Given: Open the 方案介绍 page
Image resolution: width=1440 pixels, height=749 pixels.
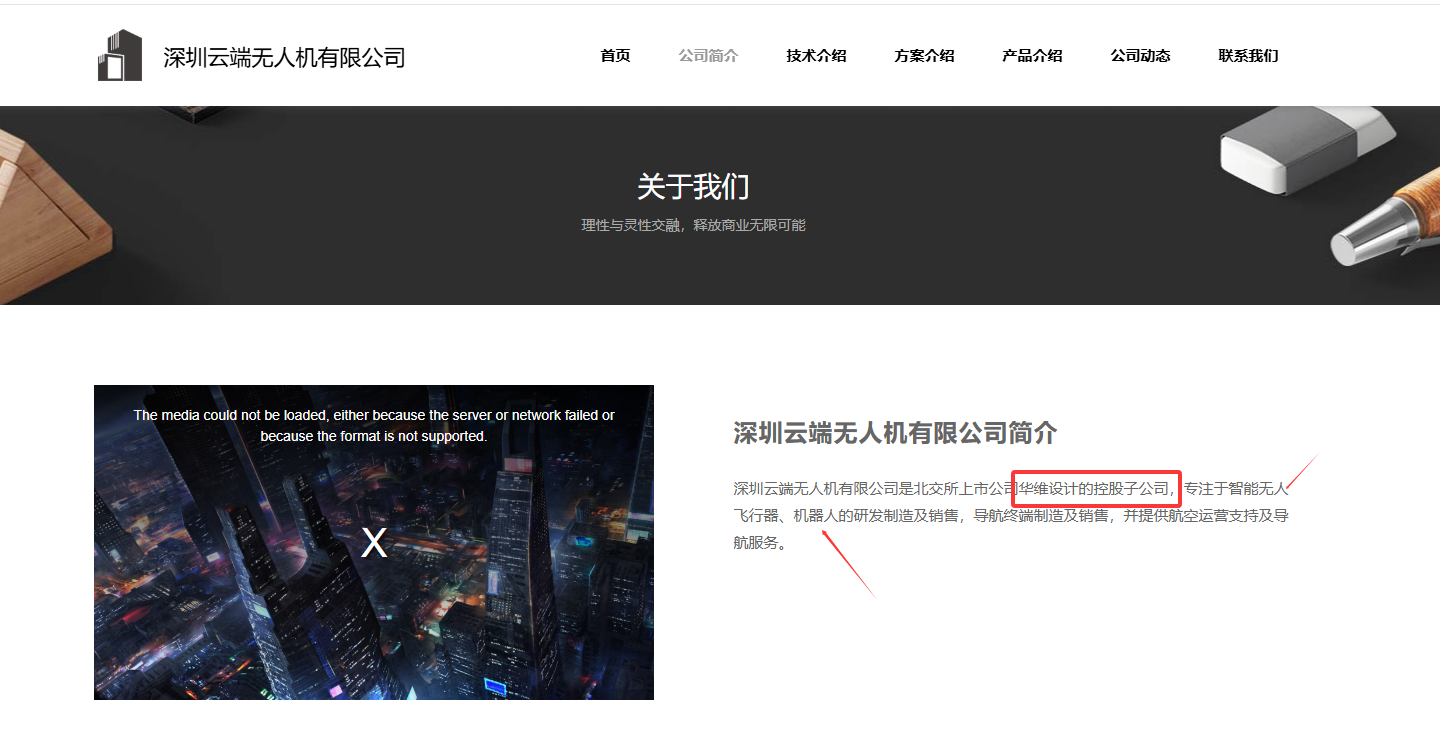Looking at the screenshot, I should 924,56.
